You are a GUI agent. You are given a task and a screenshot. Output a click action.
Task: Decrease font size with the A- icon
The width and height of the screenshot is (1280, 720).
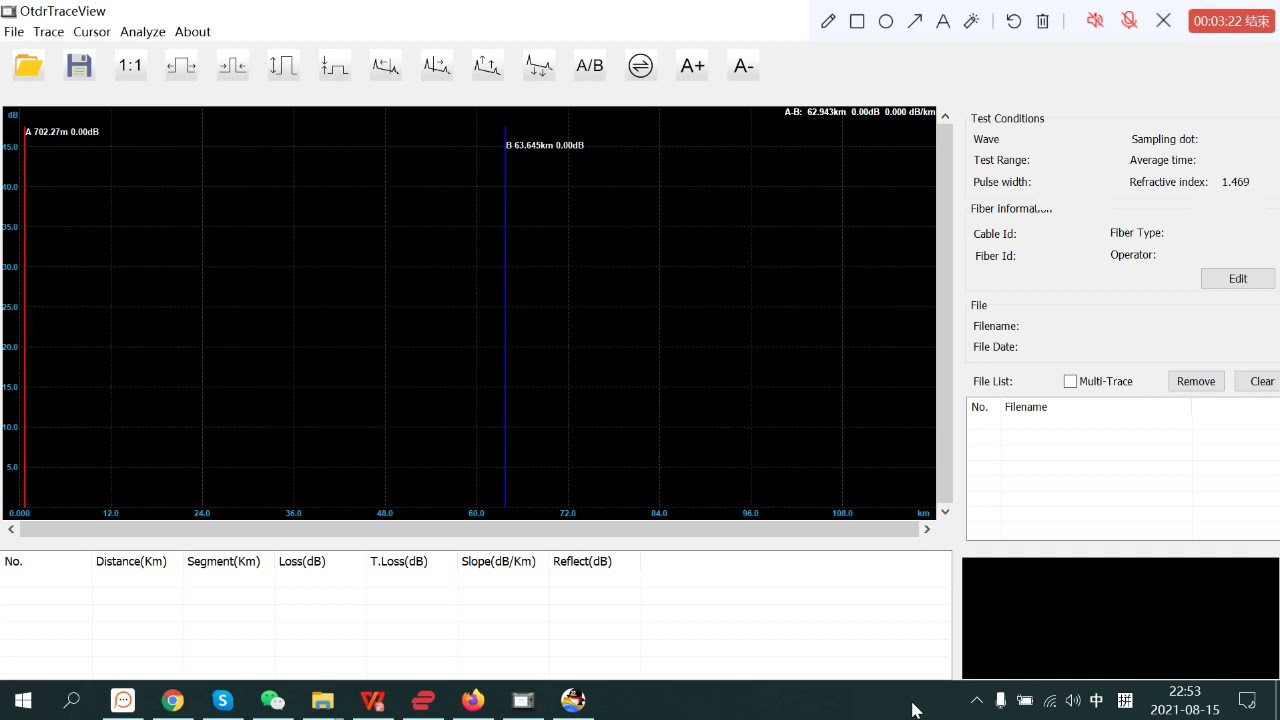click(743, 66)
